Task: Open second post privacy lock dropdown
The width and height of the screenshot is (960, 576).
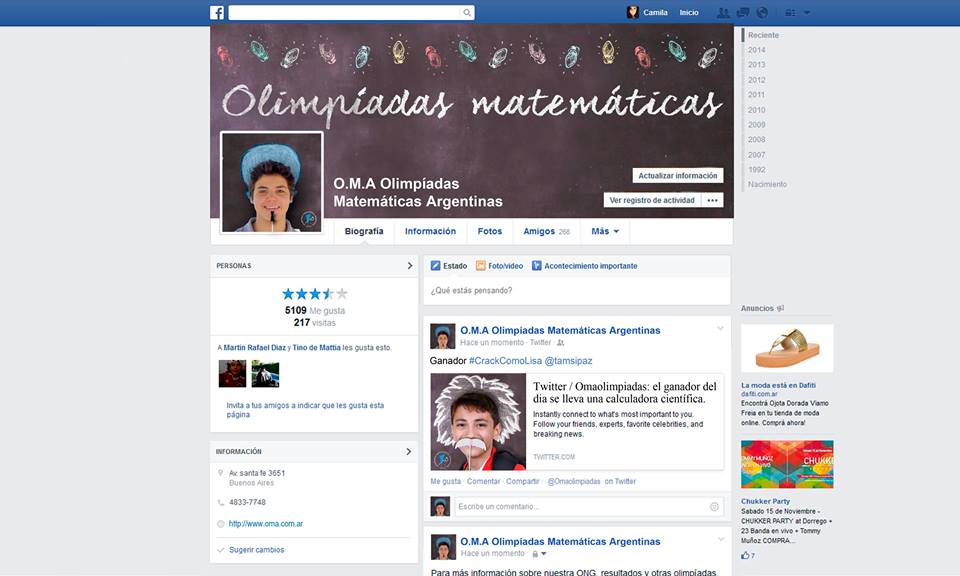Action: click(x=539, y=554)
